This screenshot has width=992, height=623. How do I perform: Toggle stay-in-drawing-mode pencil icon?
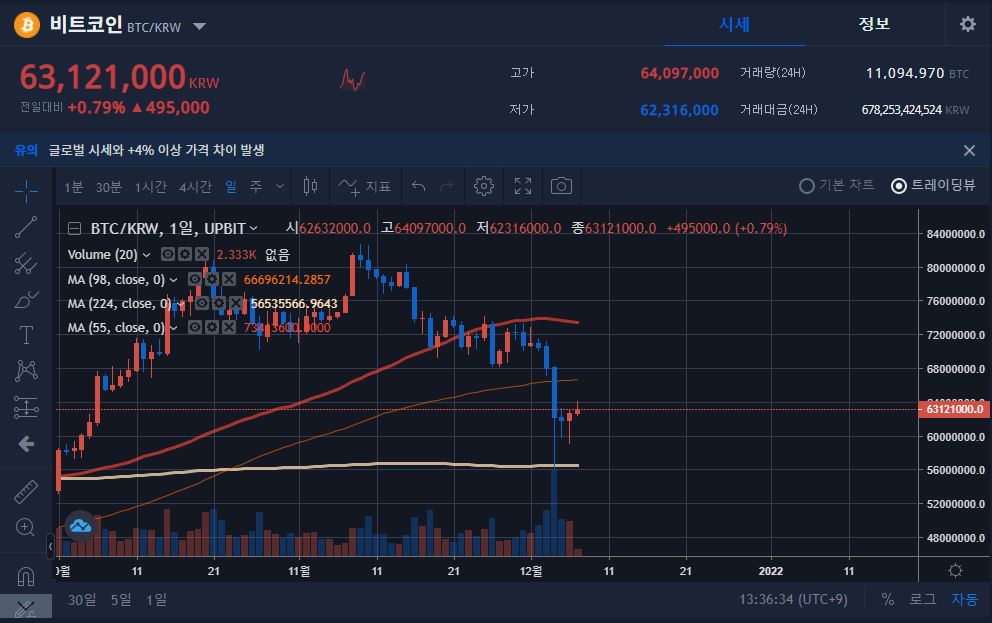[x=26, y=608]
